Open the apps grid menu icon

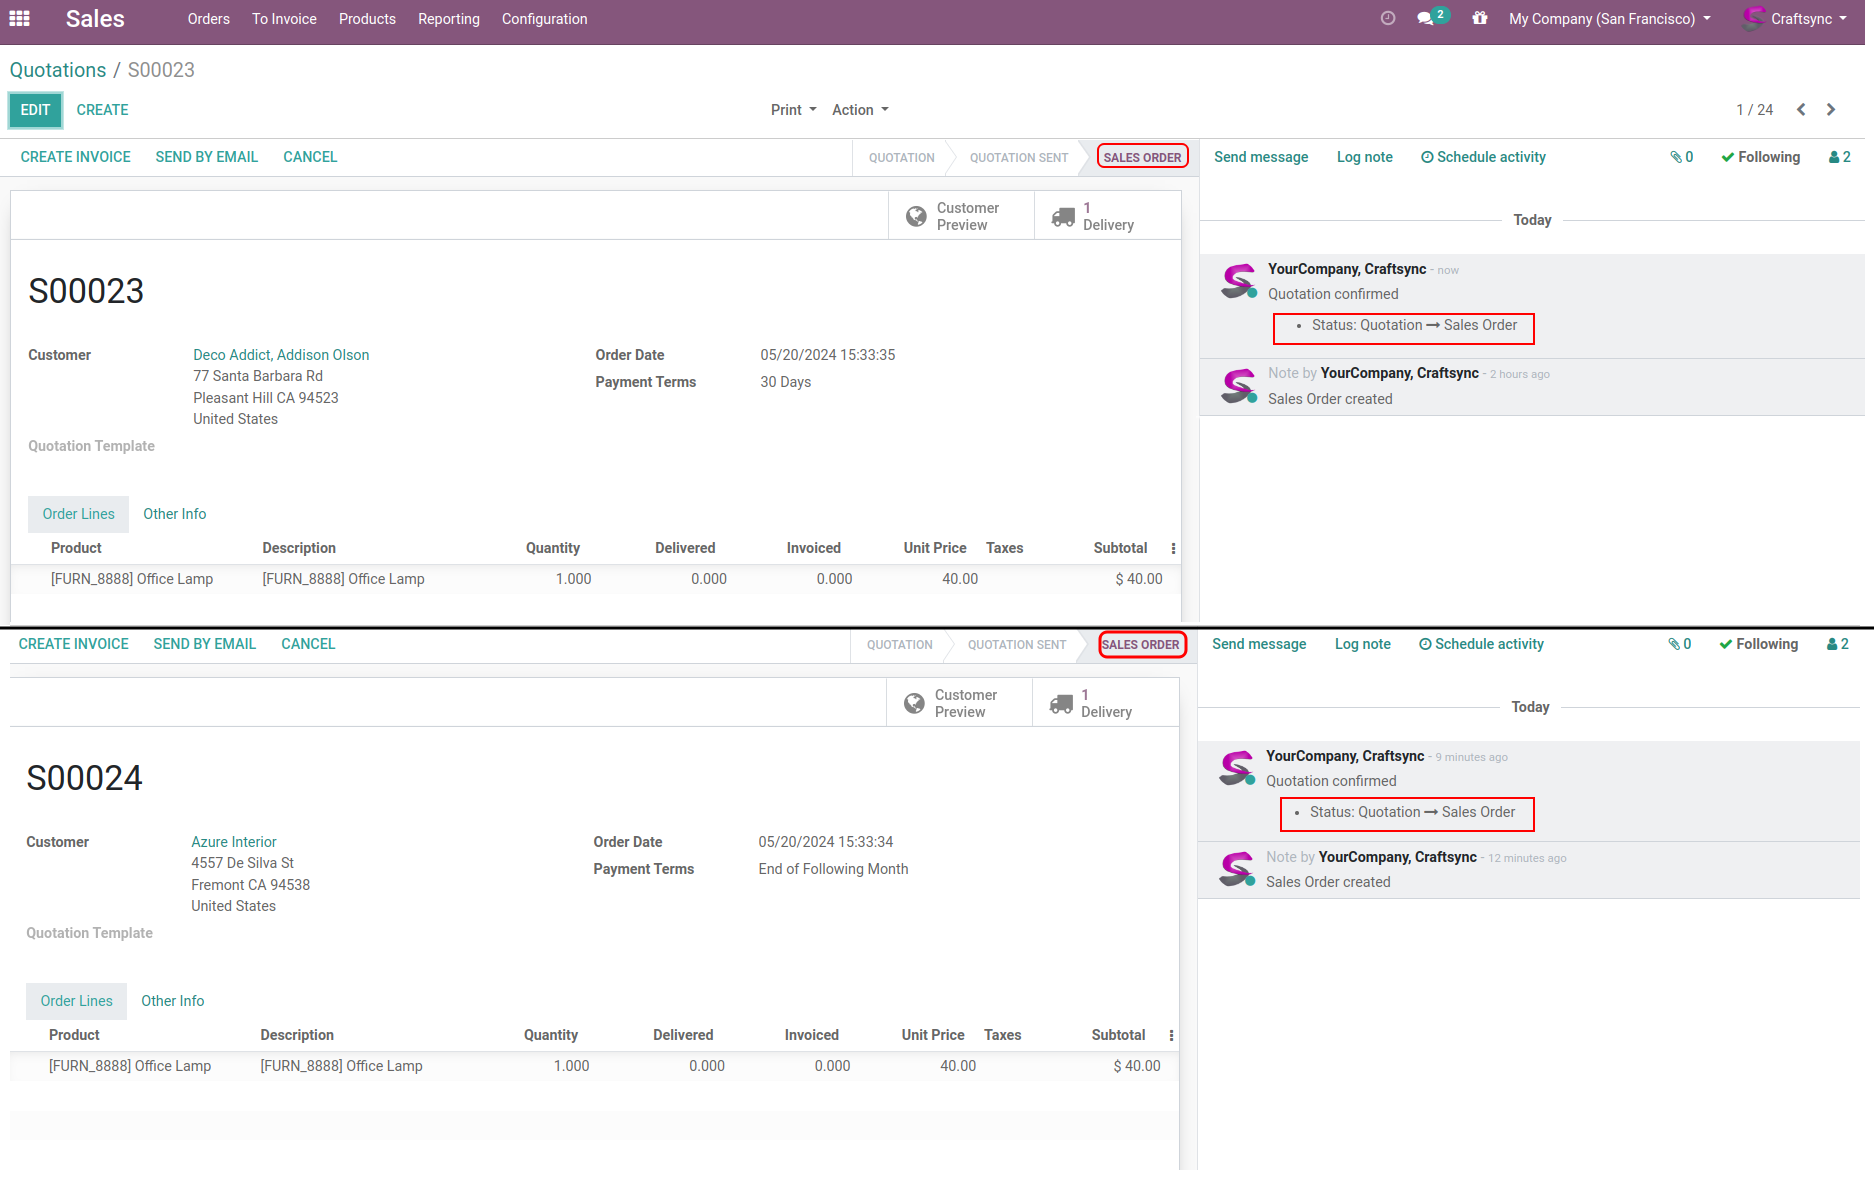point(19,19)
